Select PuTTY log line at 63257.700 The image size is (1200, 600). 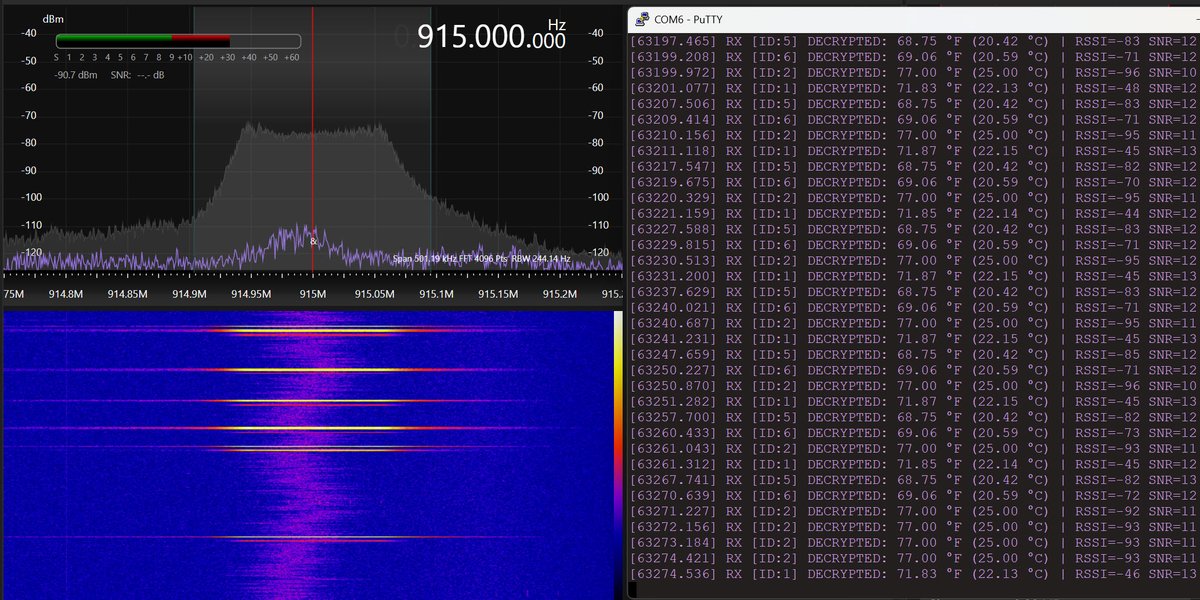click(x=913, y=417)
